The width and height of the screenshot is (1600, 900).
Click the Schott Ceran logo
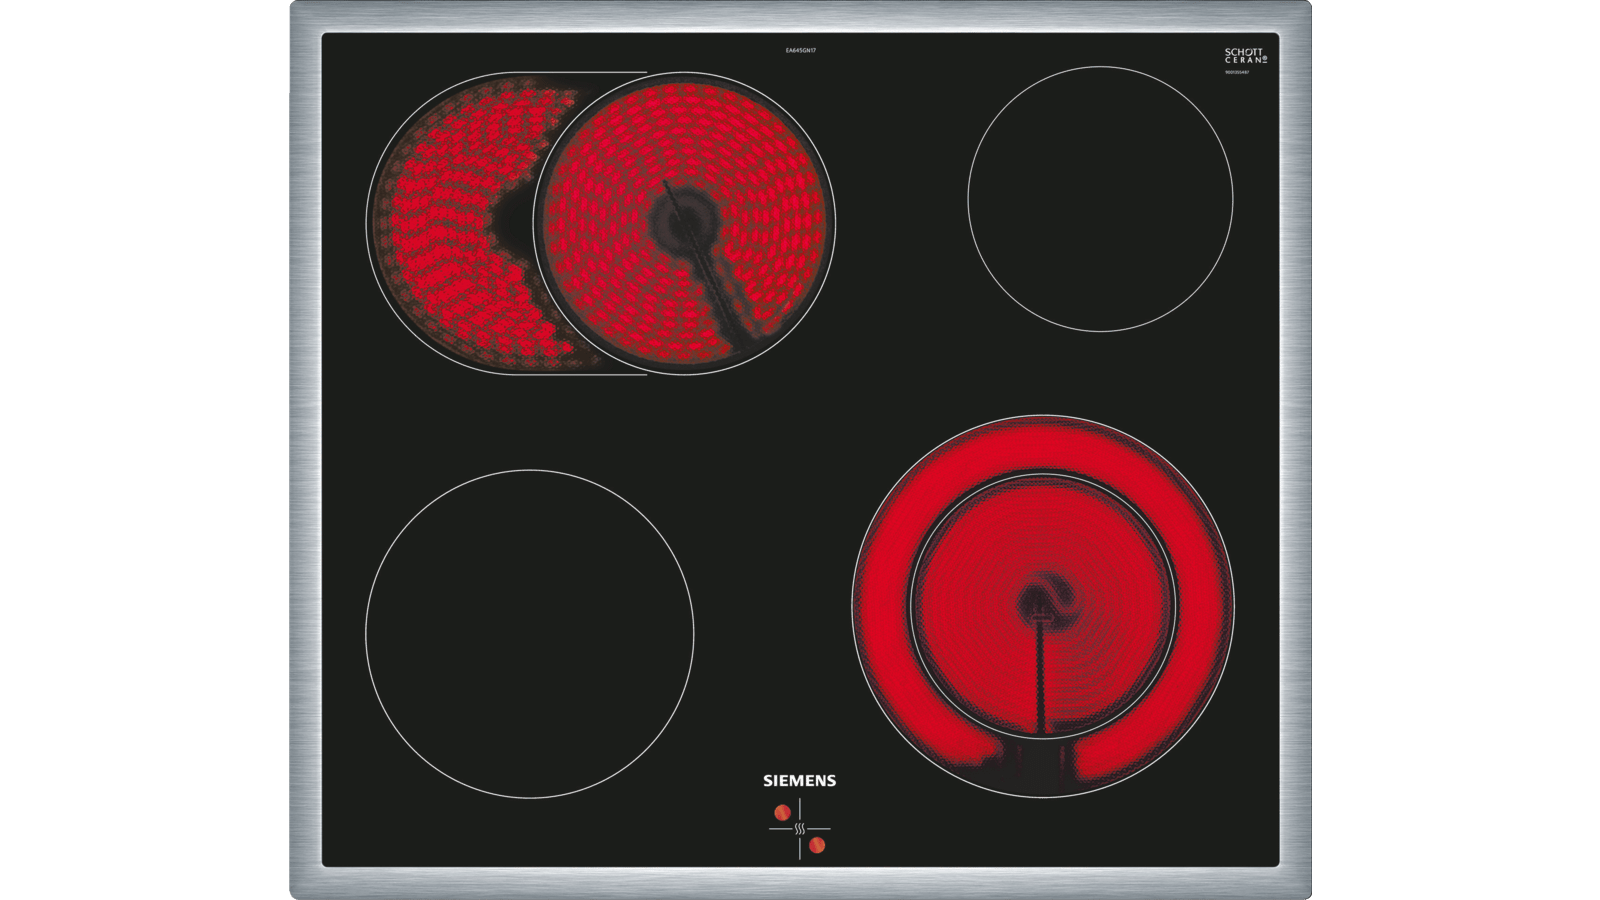(x=1245, y=56)
